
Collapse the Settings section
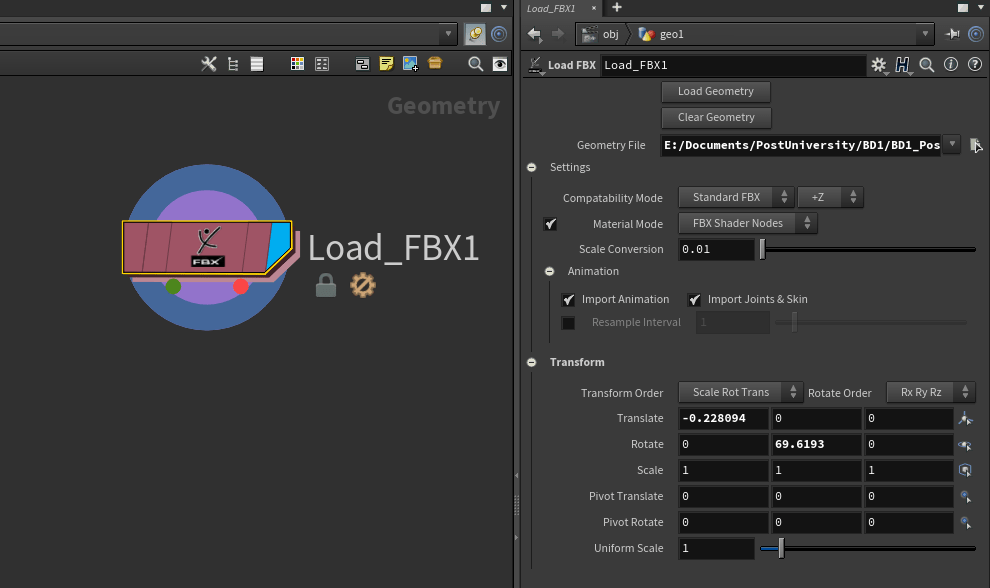tap(532, 167)
